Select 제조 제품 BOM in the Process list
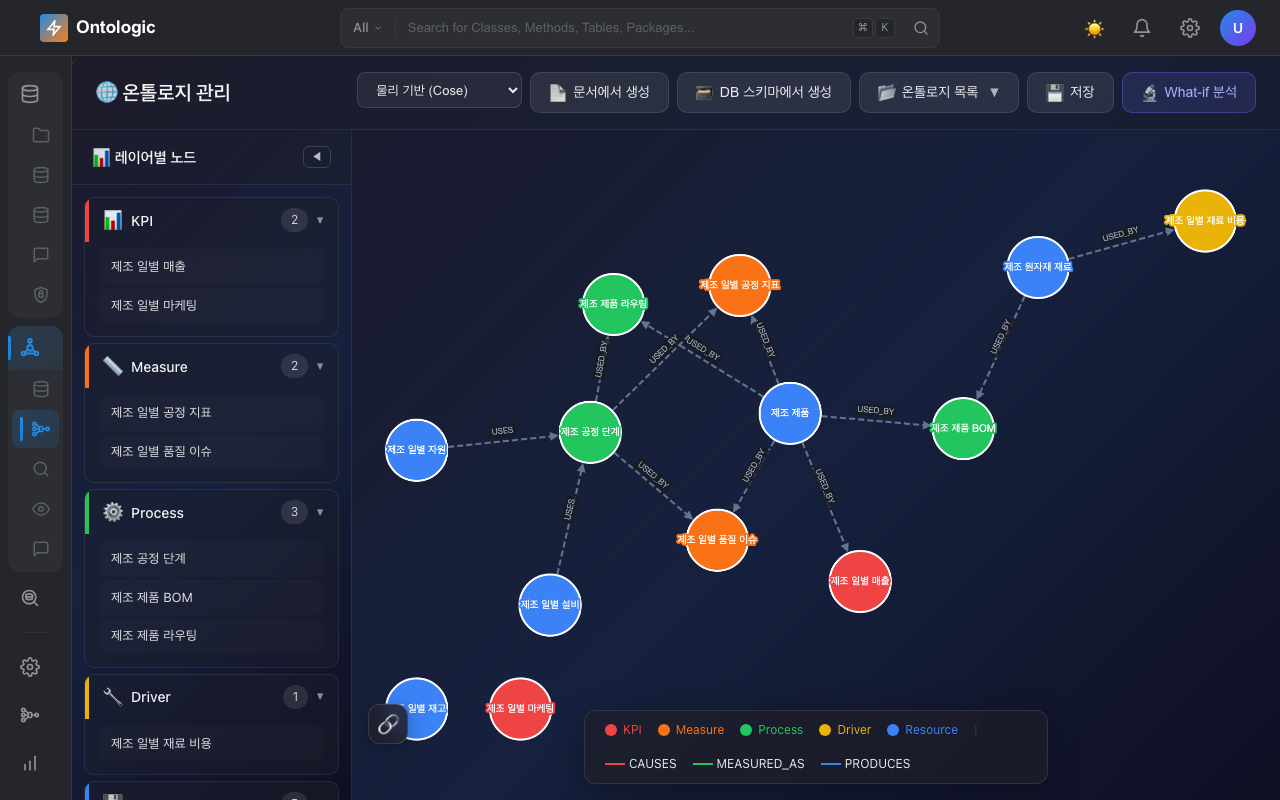1280x800 pixels. click(x=211, y=597)
